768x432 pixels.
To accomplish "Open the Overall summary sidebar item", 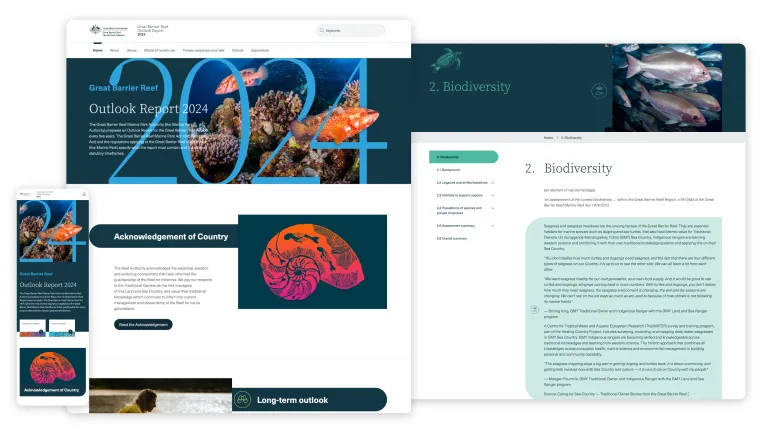I will 452,238.
